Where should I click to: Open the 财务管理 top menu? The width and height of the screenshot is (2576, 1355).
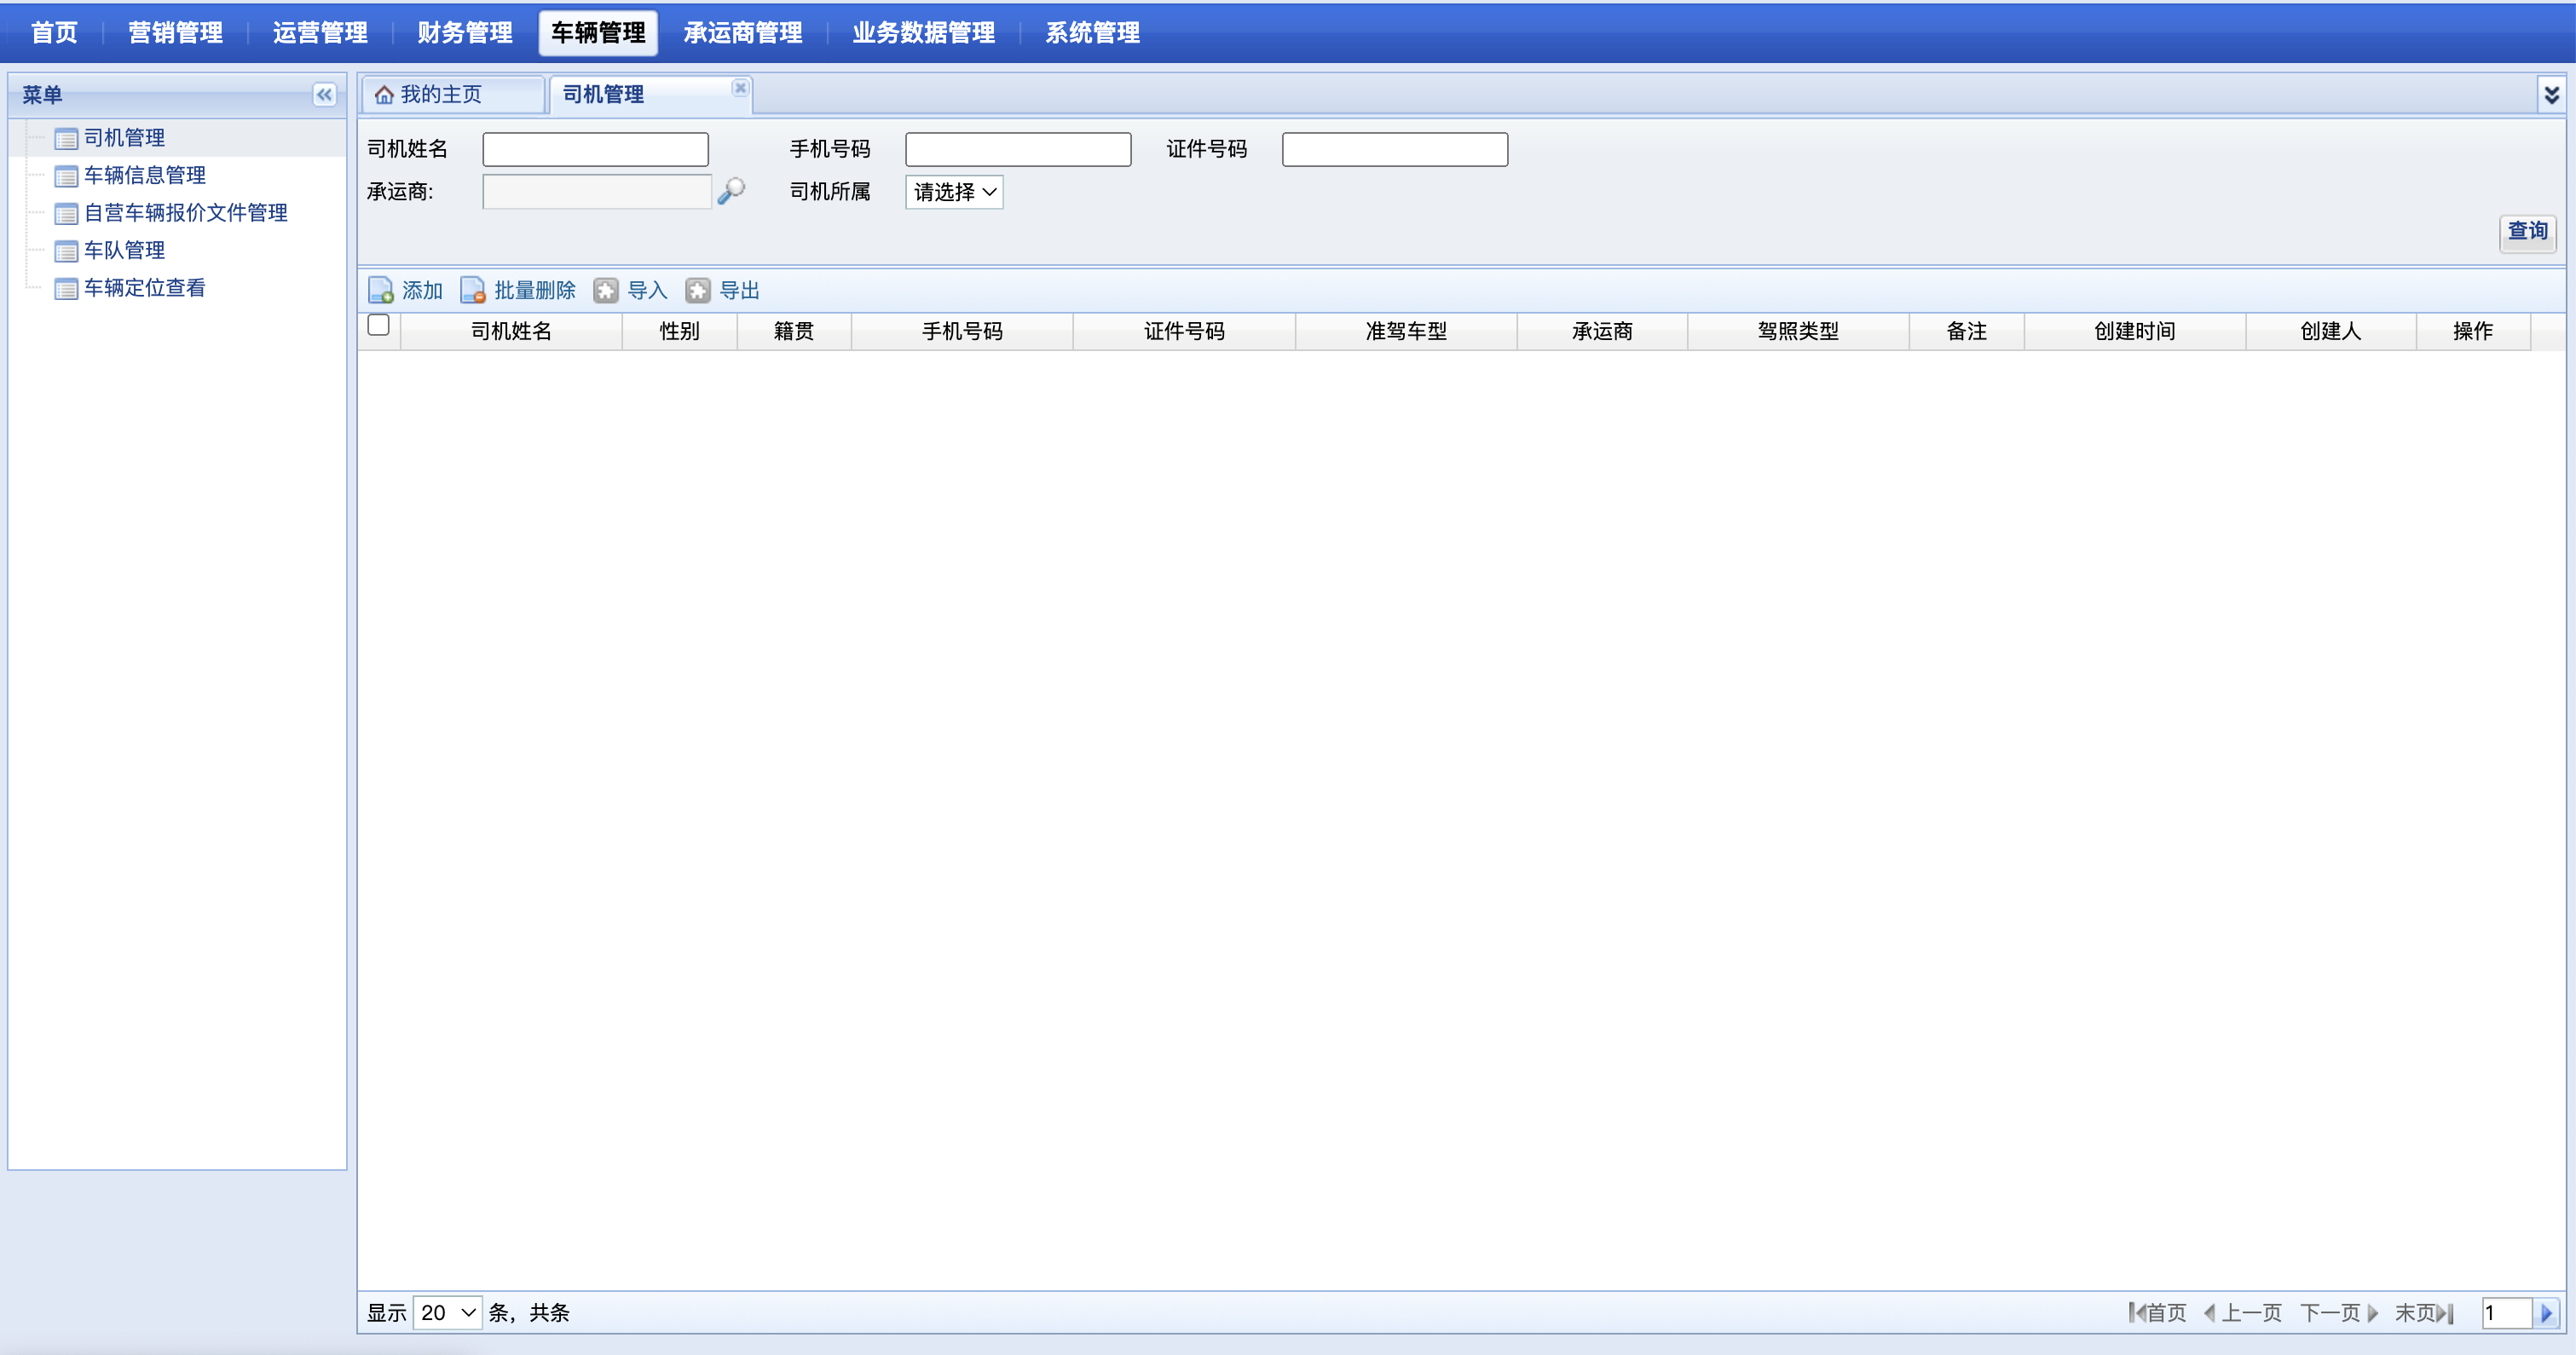coord(465,32)
